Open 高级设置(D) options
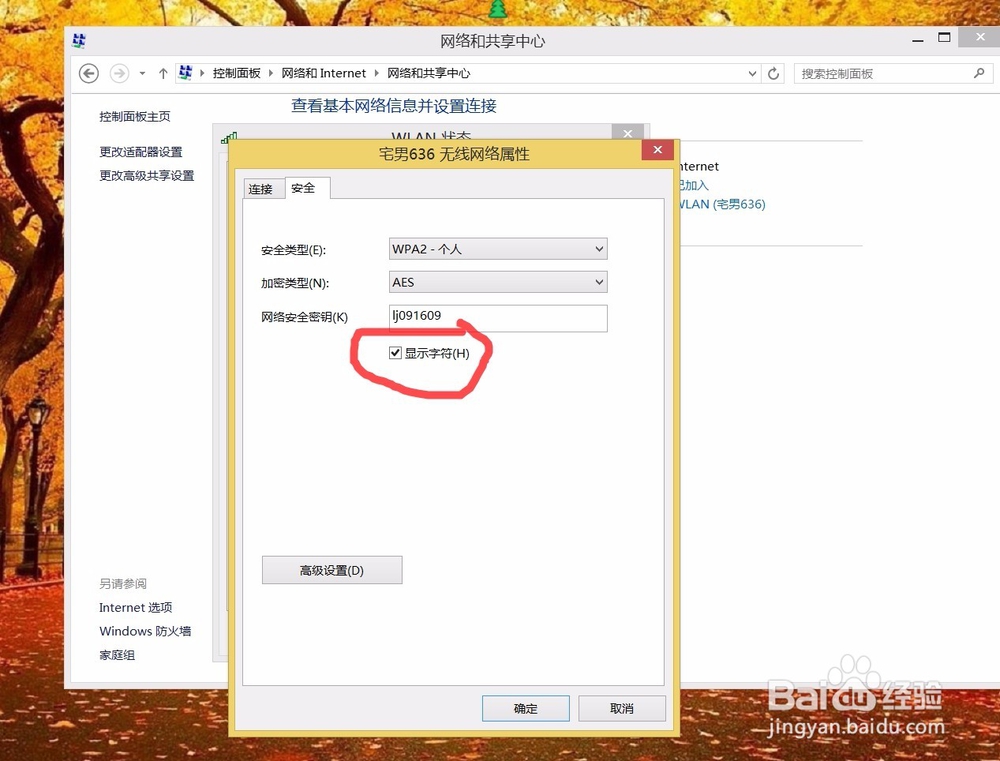This screenshot has width=1000, height=761. pos(331,569)
